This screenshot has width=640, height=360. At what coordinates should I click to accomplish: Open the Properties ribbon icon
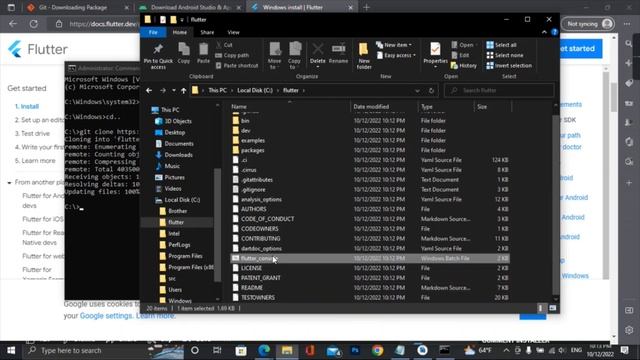pyautogui.click(x=436, y=55)
